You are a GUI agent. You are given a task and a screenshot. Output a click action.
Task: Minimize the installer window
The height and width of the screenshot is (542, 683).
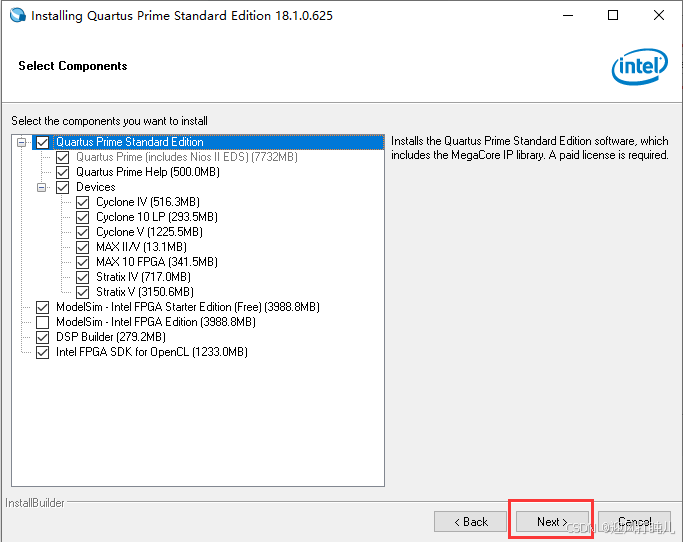pos(568,15)
